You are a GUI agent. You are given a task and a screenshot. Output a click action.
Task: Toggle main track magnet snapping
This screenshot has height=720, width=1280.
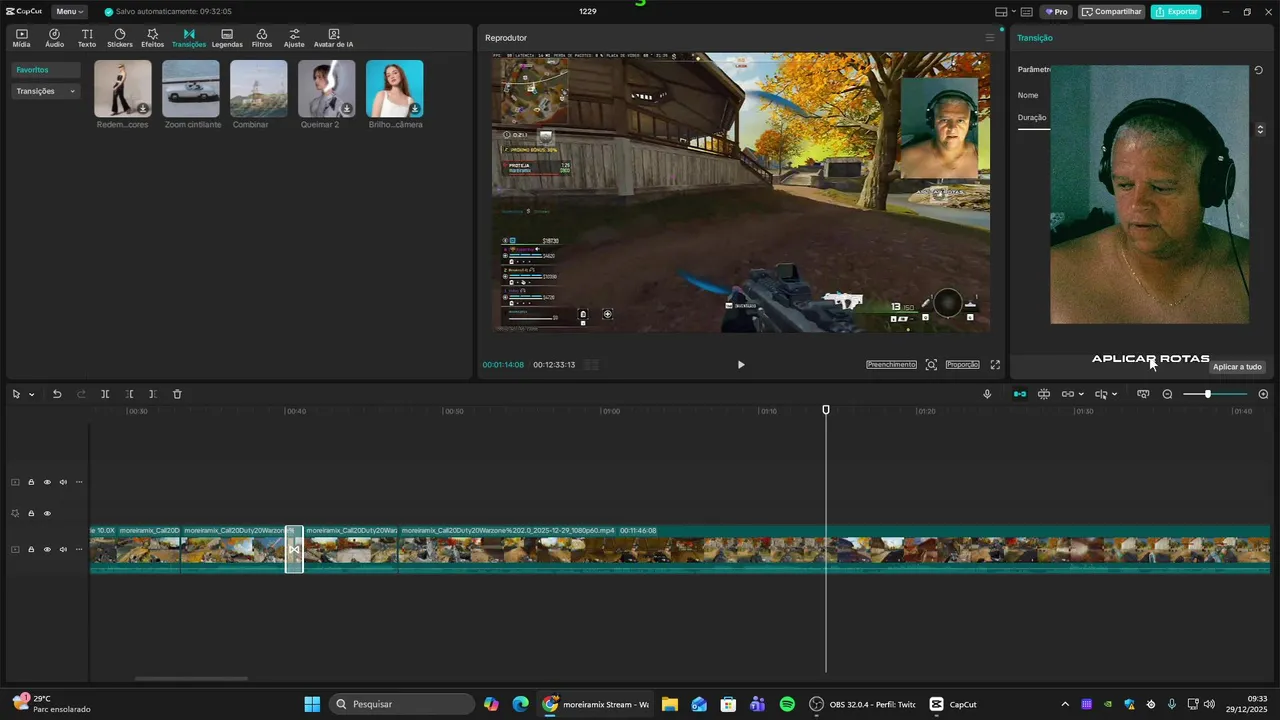click(x=1020, y=394)
